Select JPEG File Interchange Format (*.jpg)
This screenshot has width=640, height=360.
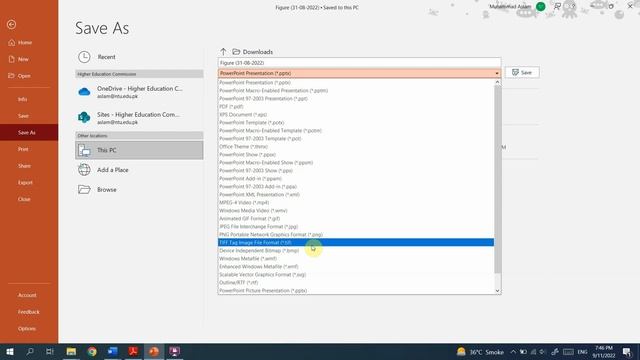tap(356, 227)
